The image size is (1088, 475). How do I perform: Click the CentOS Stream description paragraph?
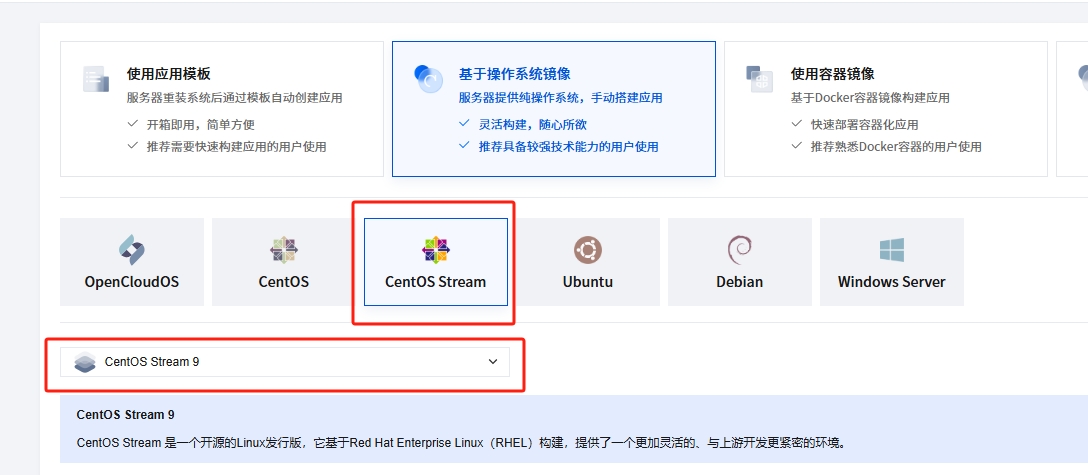pyautogui.click(x=461, y=442)
